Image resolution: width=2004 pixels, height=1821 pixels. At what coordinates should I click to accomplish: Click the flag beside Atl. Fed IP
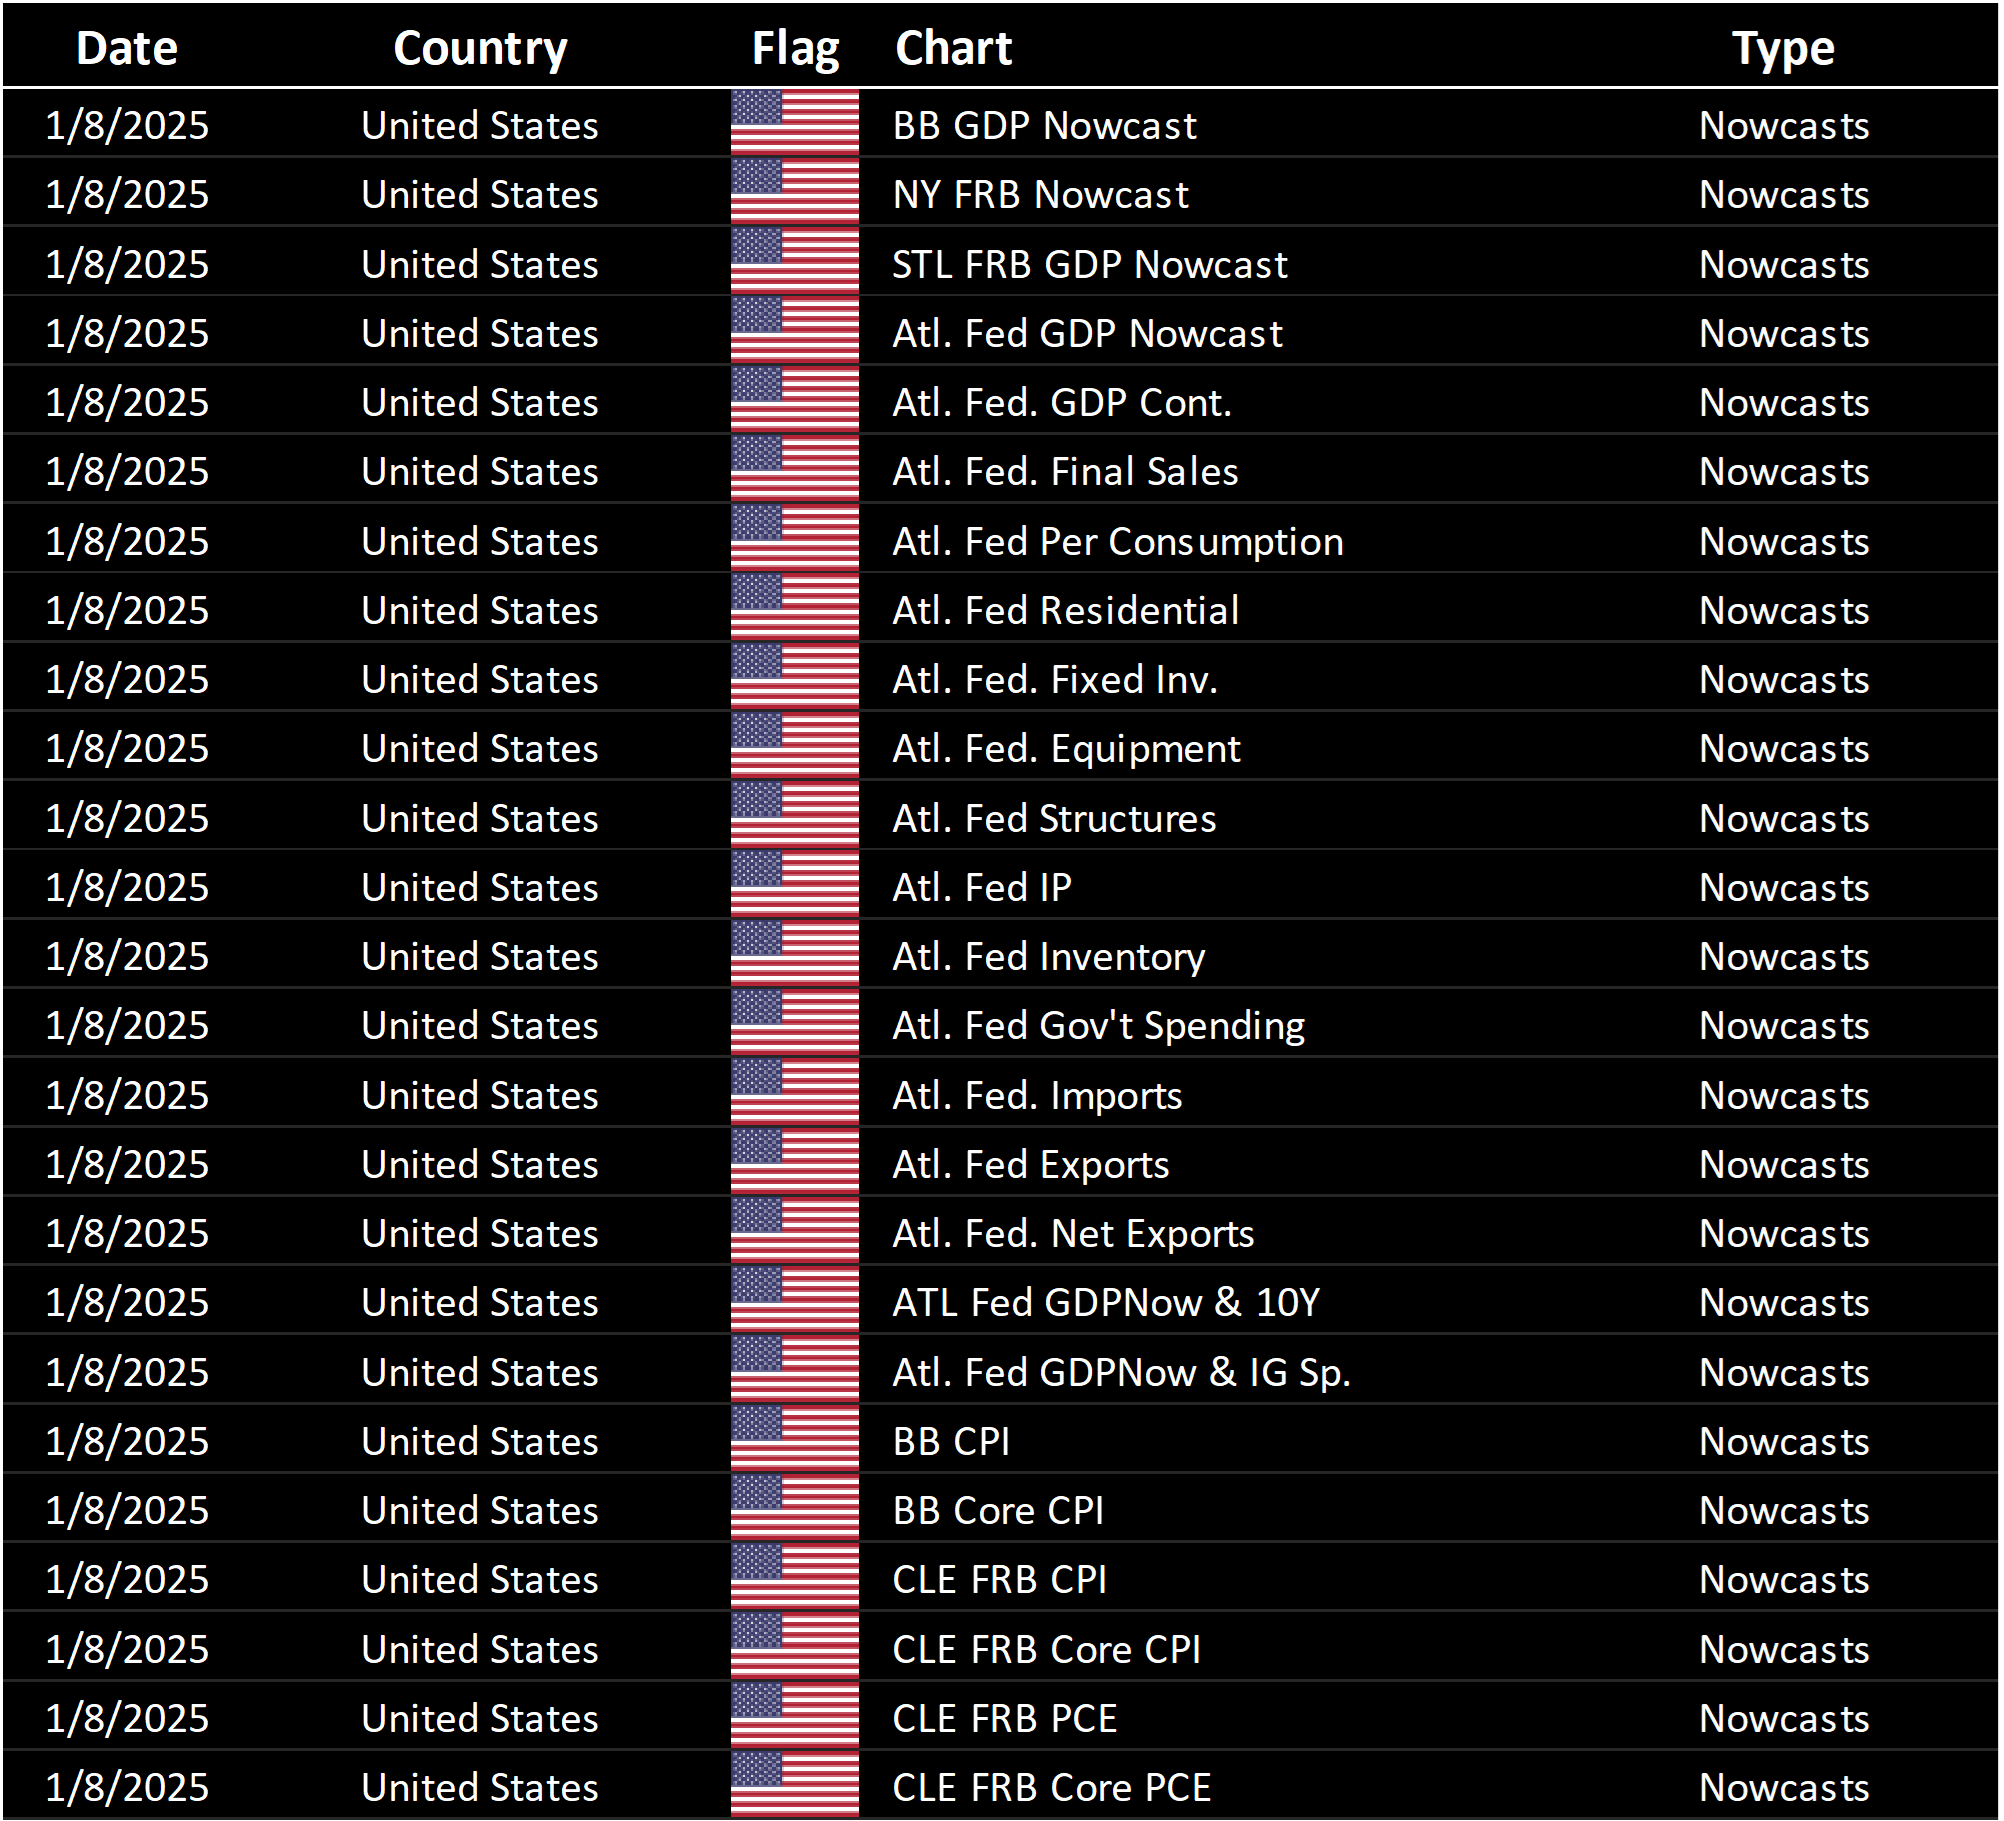tap(794, 886)
